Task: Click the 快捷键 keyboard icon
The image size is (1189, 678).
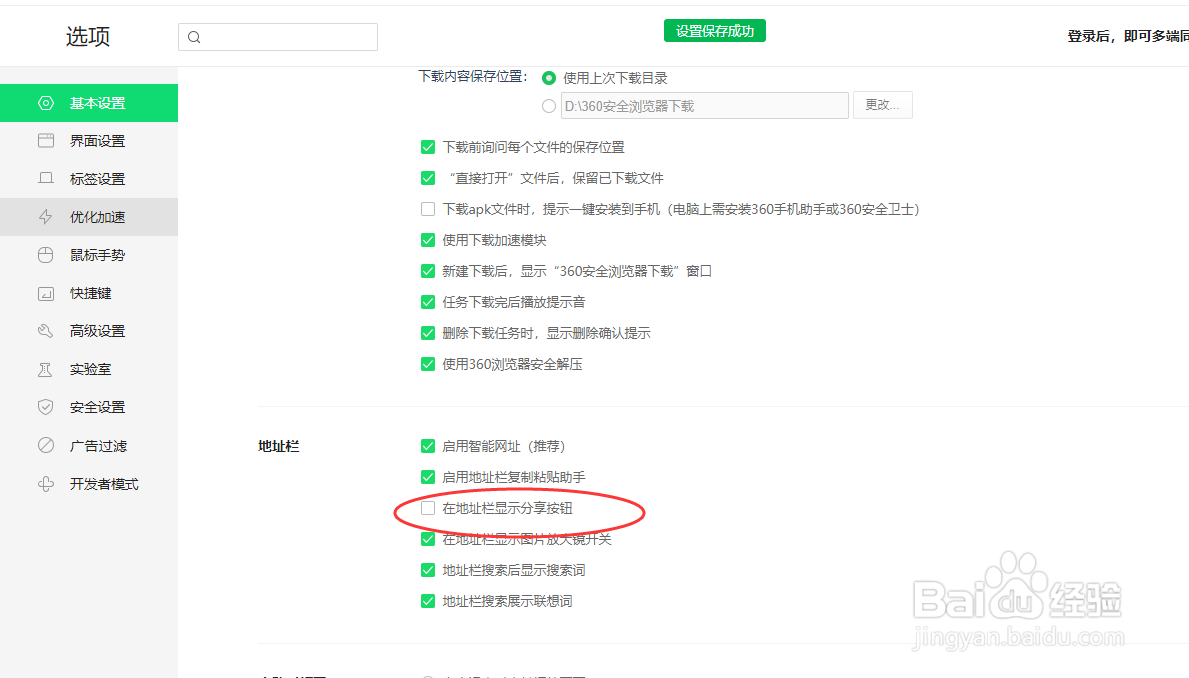Action: 45,293
